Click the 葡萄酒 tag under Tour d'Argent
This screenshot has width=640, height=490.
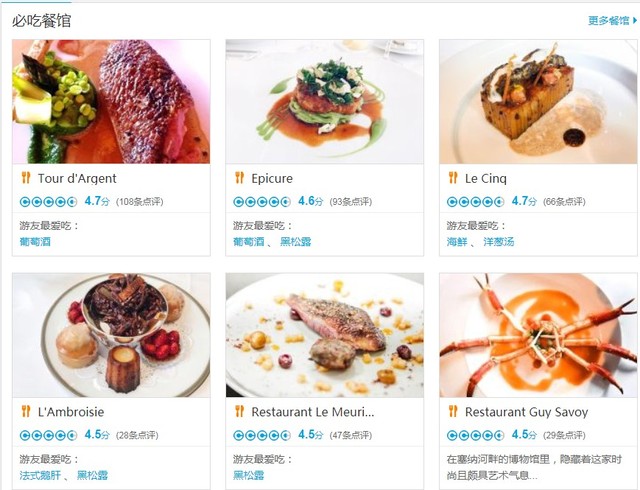pos(35,242)
